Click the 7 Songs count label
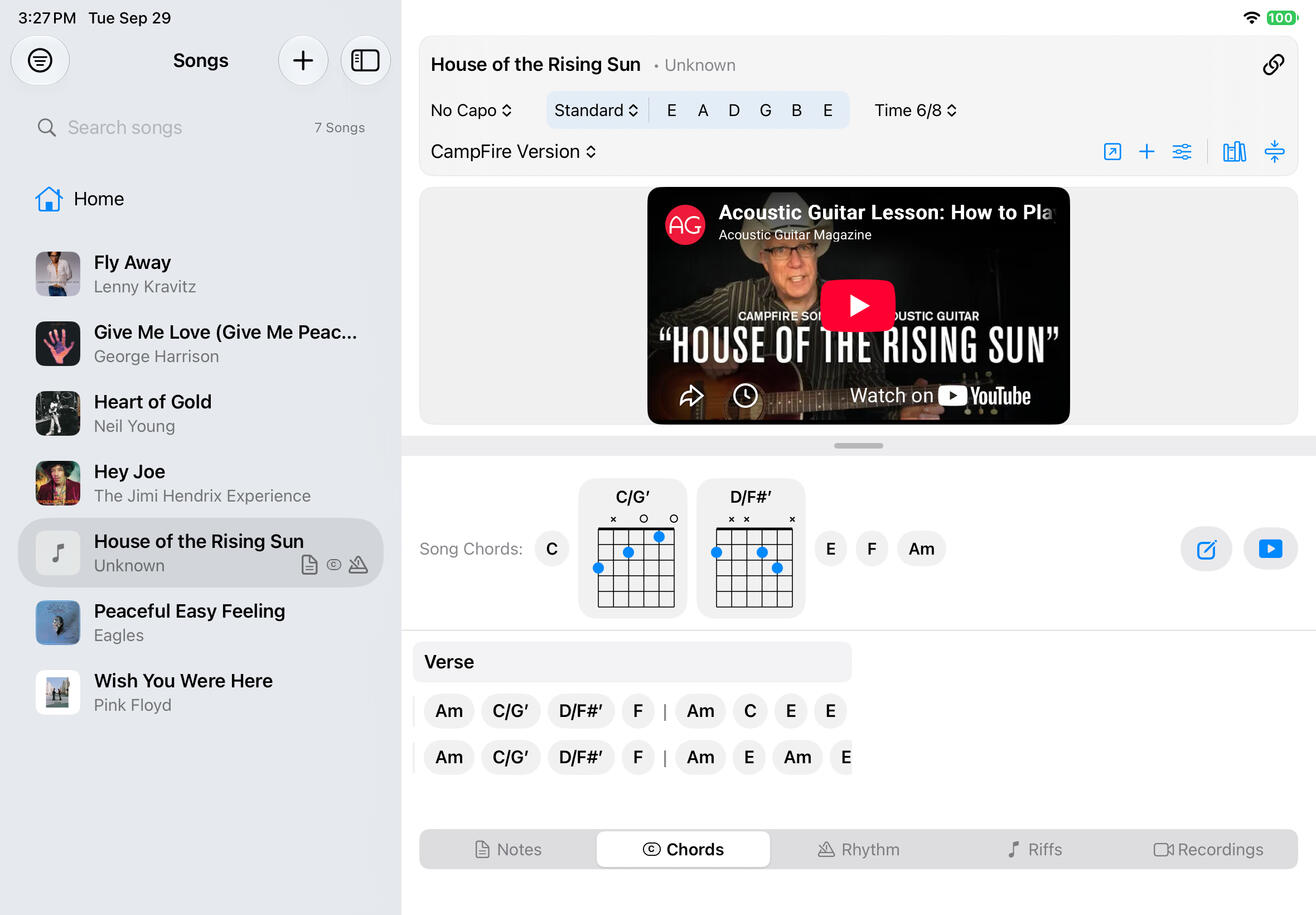Image resolution: width=1316 pixels, height=915 pixels. [340, 128]
